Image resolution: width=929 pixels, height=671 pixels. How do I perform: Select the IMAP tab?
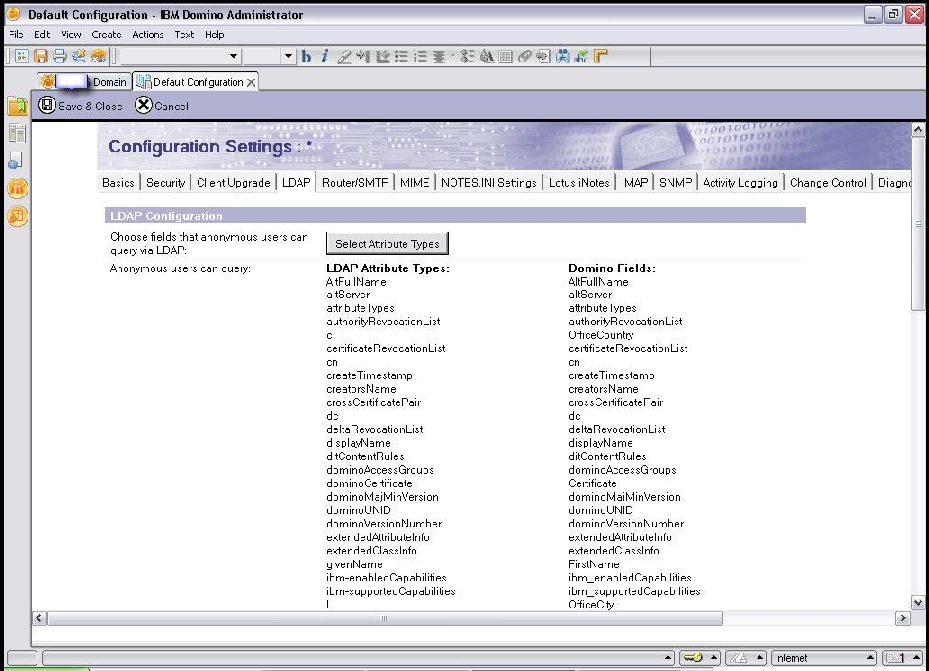pos(635,182)
